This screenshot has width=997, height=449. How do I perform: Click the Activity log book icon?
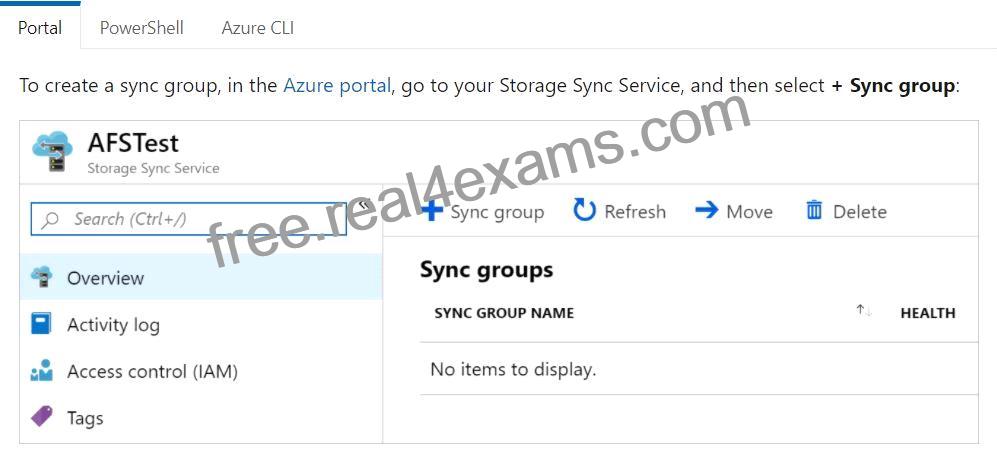click(x=41, y=324)
